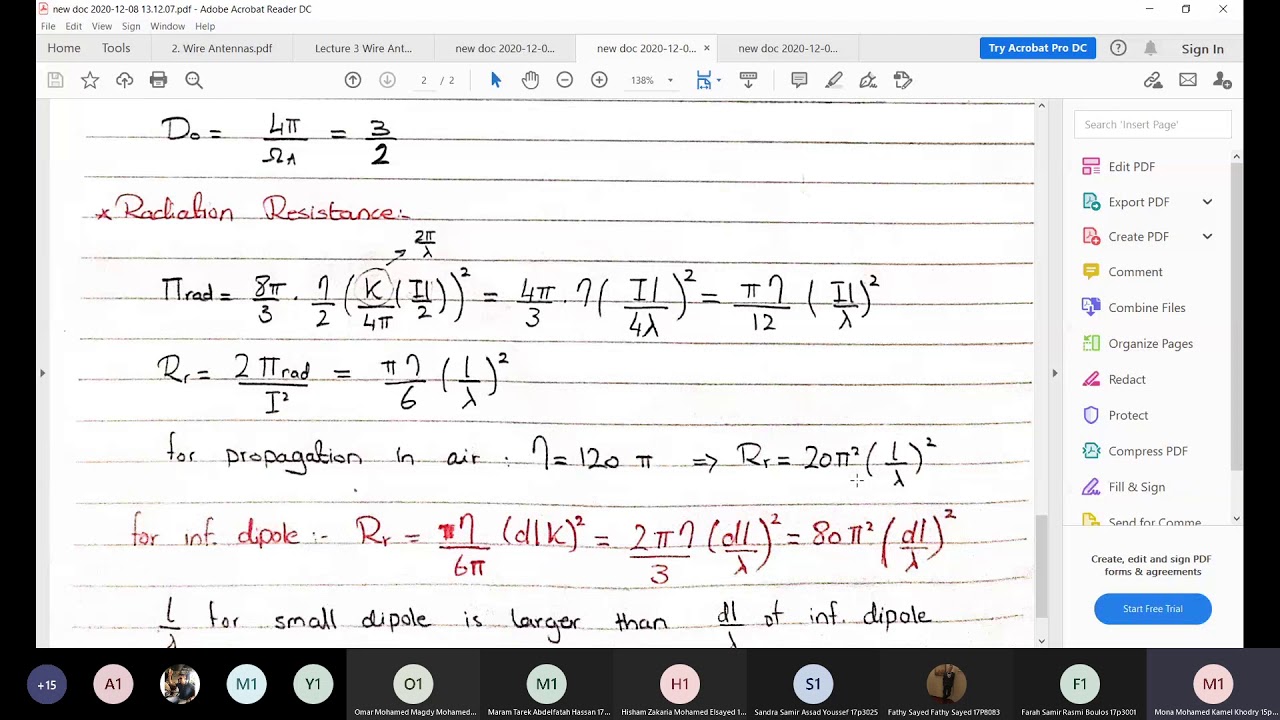1280x720 pixels.
Task: Go to previous page arrow
Action: point(353,80)
